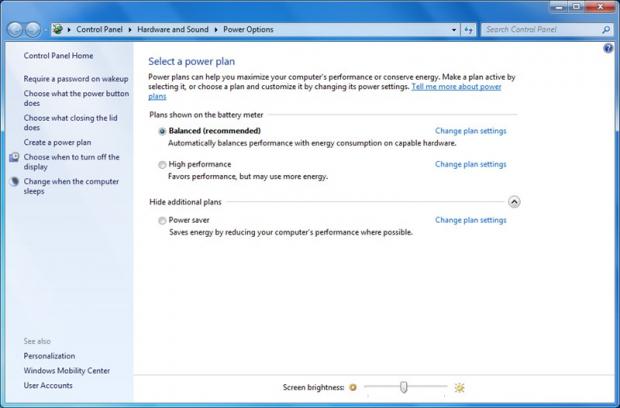Click the dim sun icon left of slider
This screenshot has width=620, height=408.
(x=353, y=387)
